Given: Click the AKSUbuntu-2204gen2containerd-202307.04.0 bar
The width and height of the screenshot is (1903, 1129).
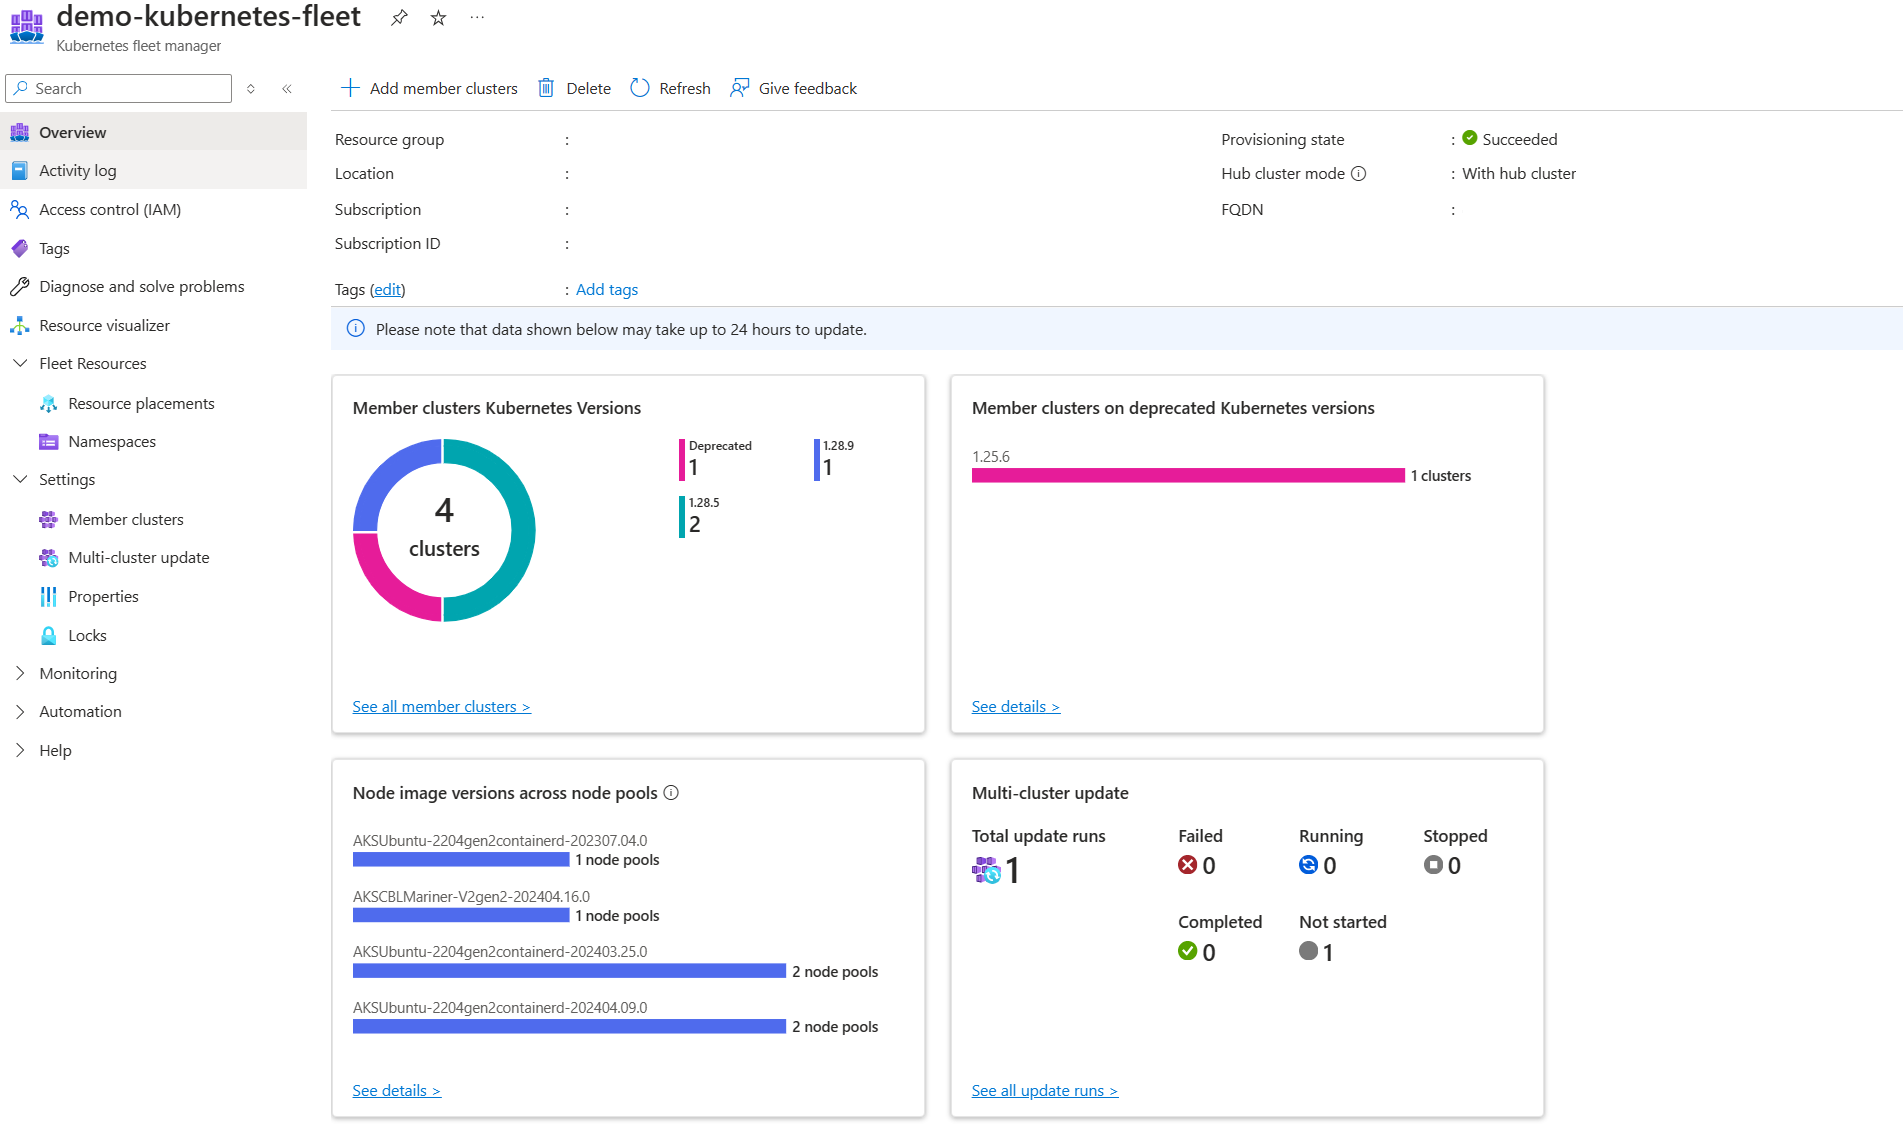Looking at the screenshot, I should tap(461, 860).
